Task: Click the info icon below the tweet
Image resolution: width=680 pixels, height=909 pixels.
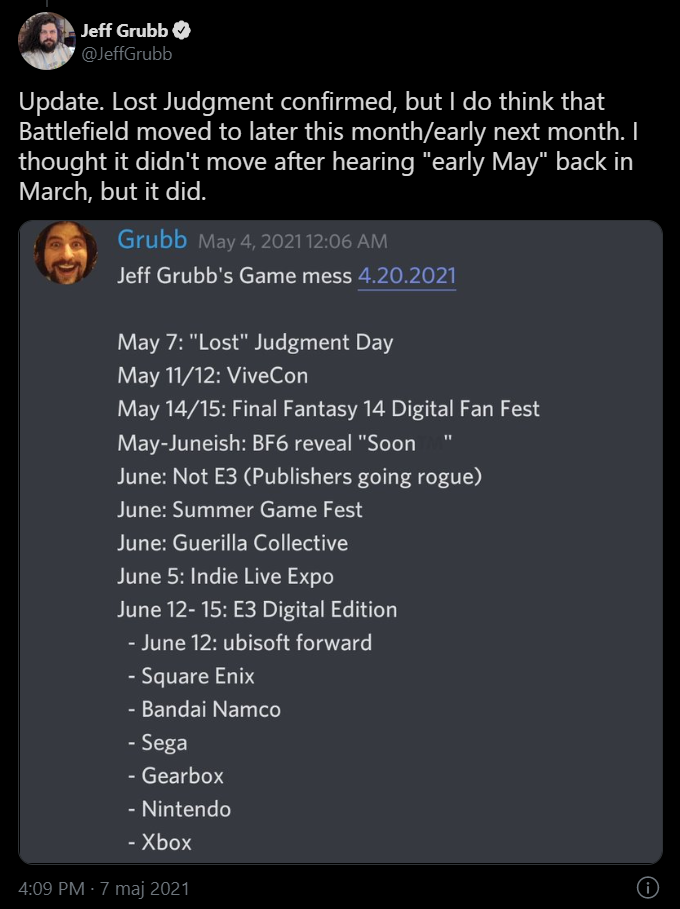Action: pyautogui.click(x=647, y=887)
